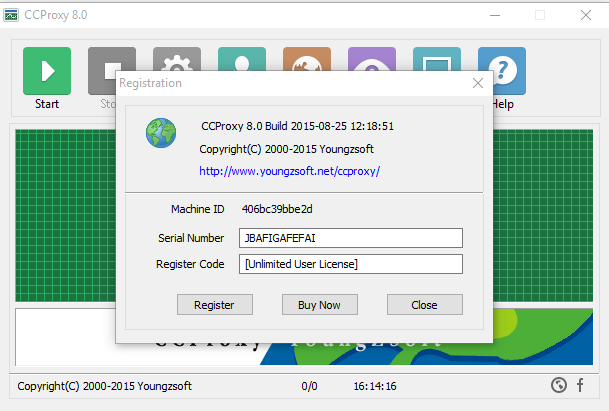Click the Serial Number label
The image size is (609, 411).
coord(191,238)
